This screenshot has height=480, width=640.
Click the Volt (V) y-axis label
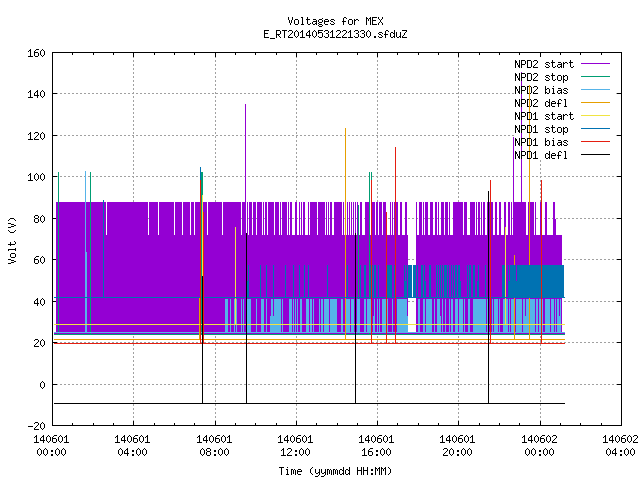point(12,240)
